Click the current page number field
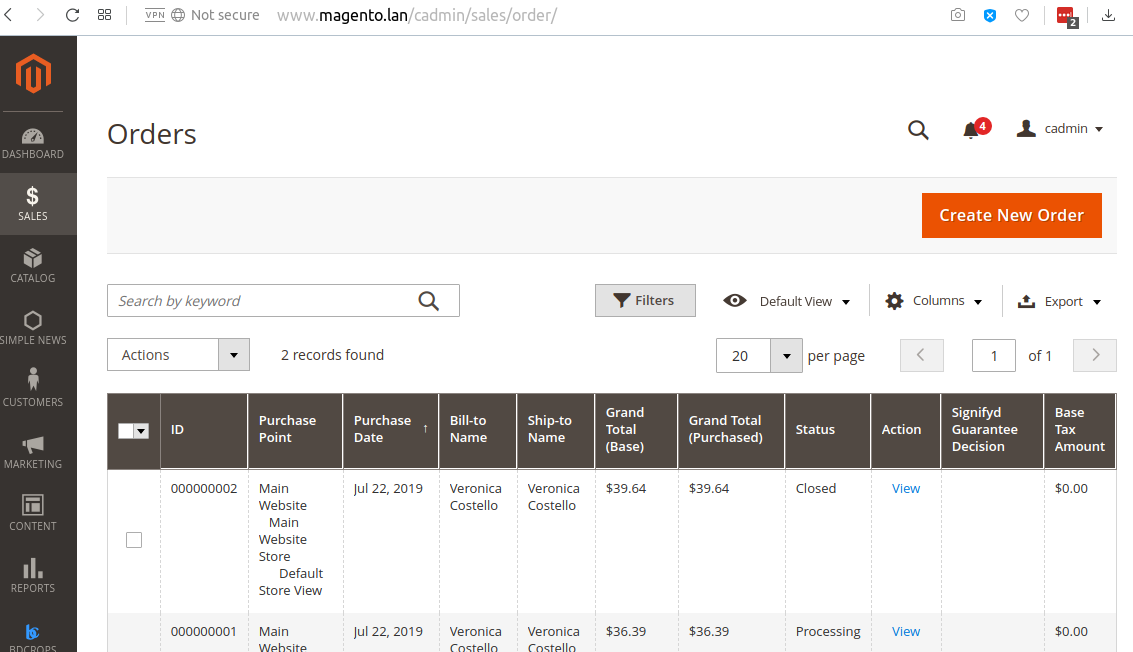The width and height of the screenshot is (1133, 652). (x=994, y=356)
